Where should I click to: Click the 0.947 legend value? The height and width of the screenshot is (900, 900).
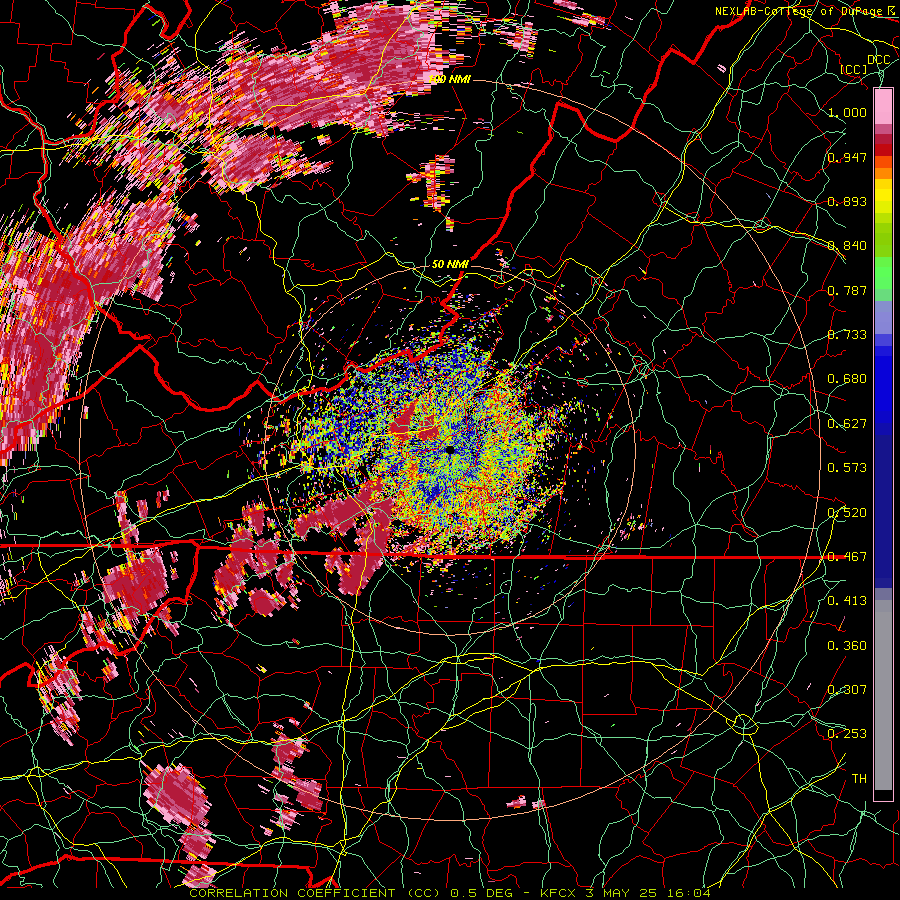847,157
